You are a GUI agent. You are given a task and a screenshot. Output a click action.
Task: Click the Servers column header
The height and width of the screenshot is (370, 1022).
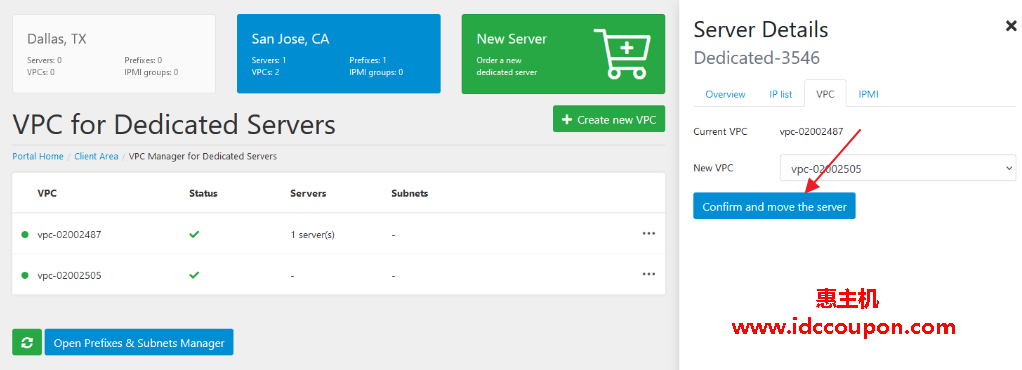(x=308, y=193)
